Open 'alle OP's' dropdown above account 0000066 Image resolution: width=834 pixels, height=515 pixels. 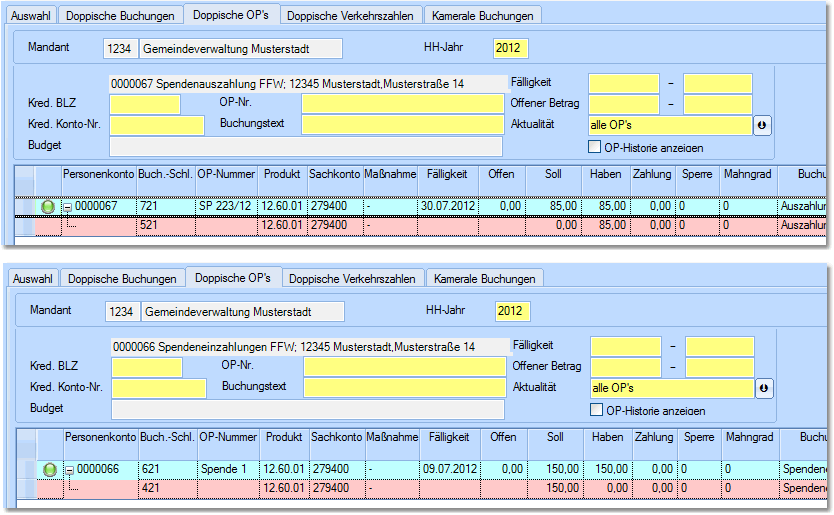[671, 388]
